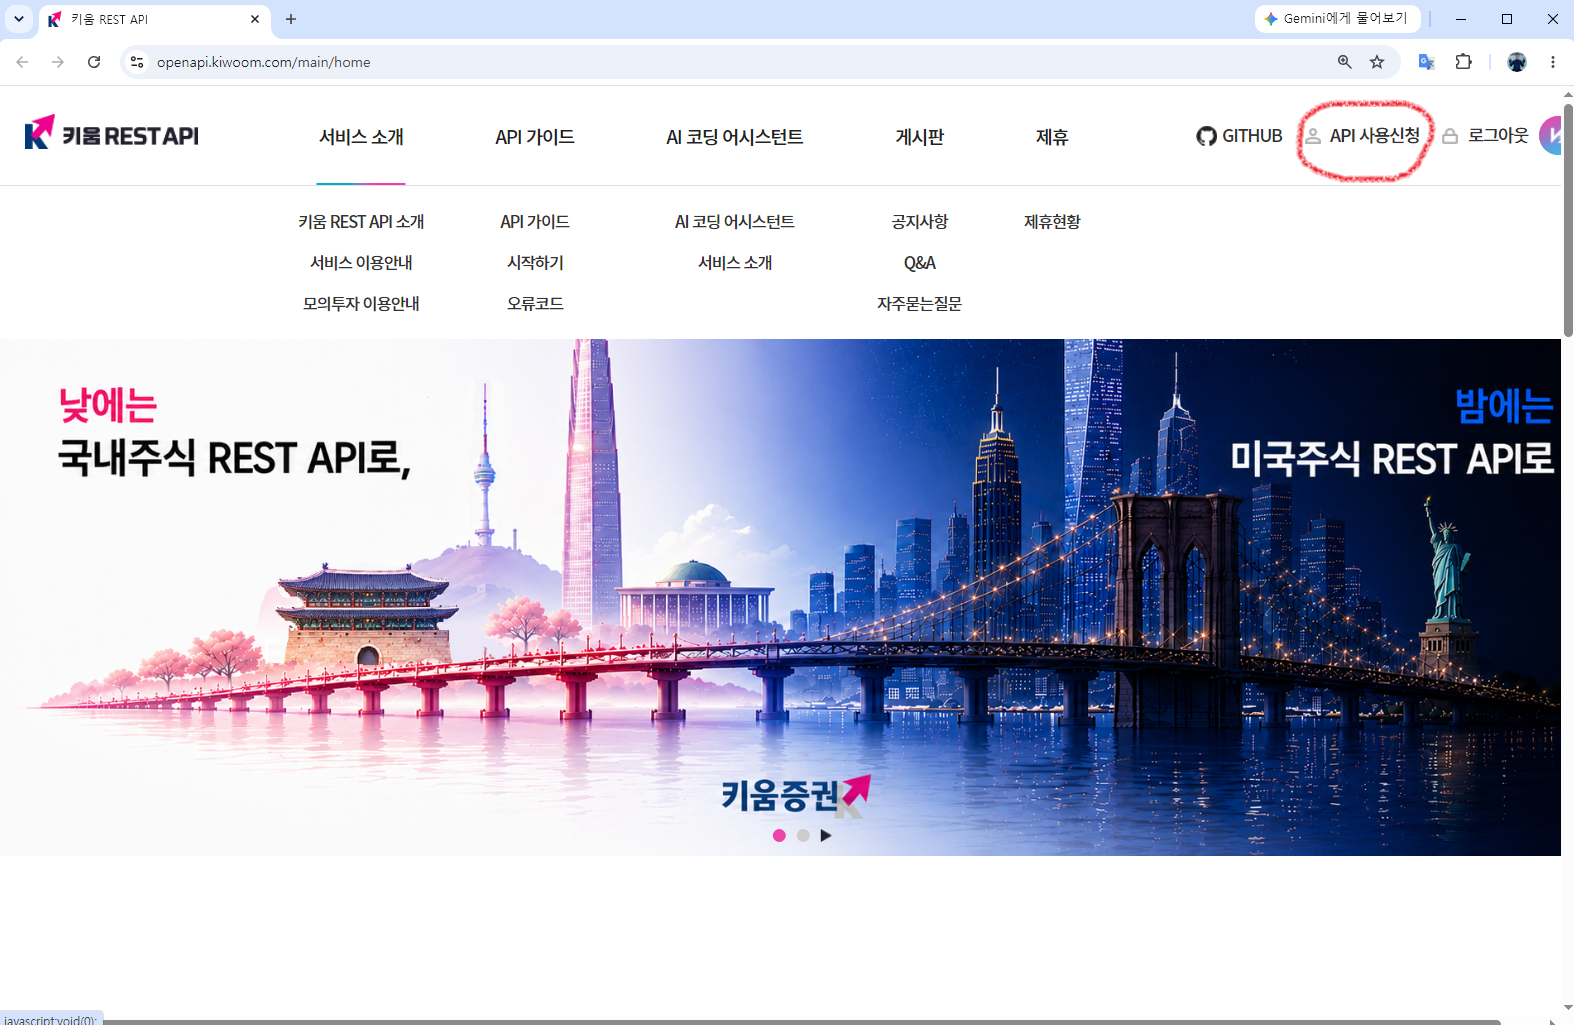Open the zoom magnifier icon in address bar

pos(1345,62)
